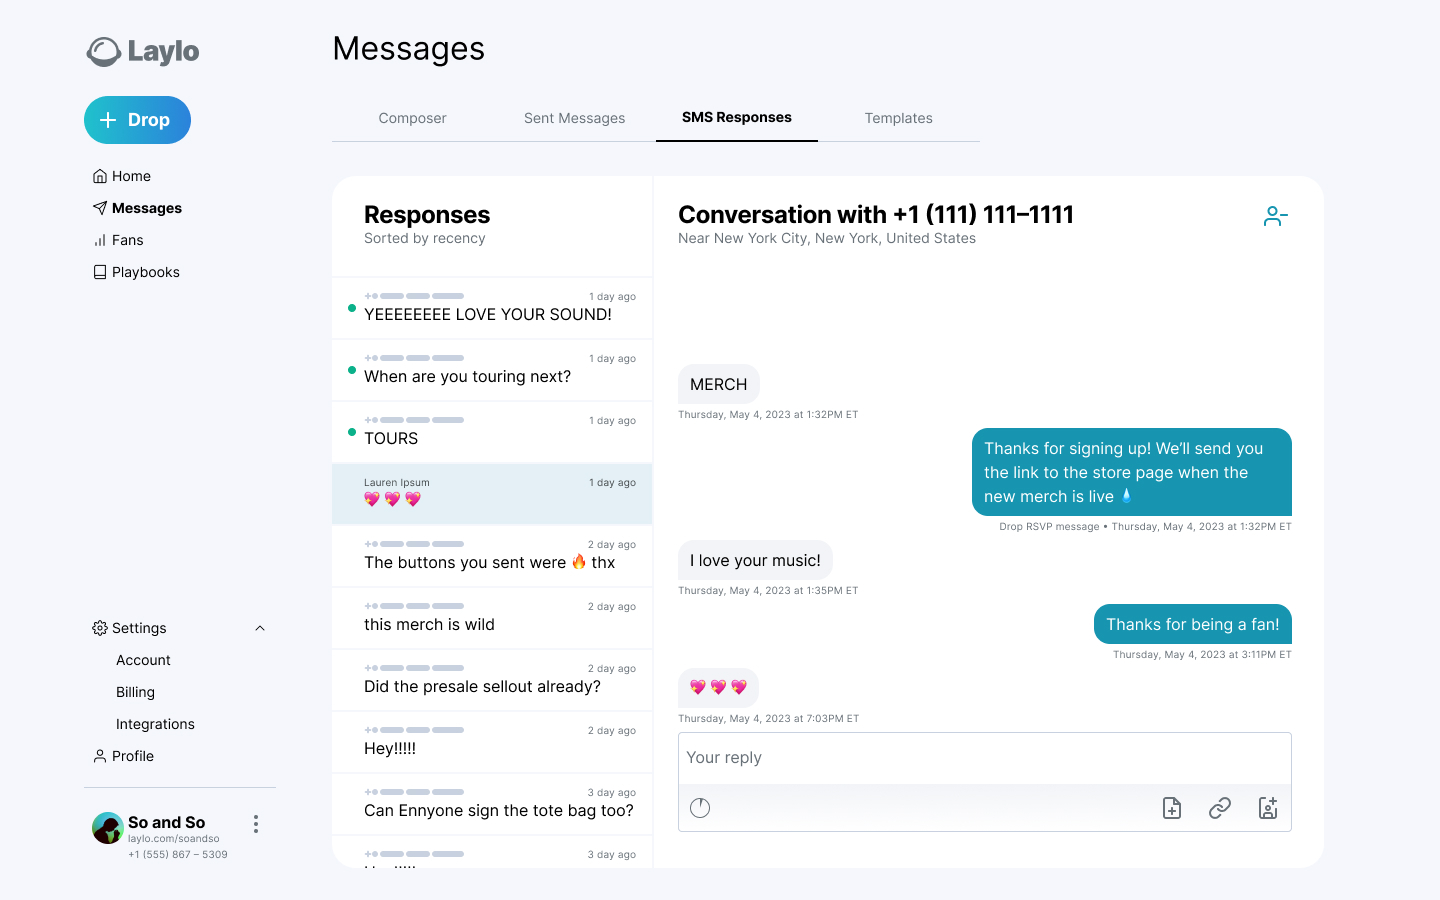Click the attach file icon in reply box

tap(1172, 808)
